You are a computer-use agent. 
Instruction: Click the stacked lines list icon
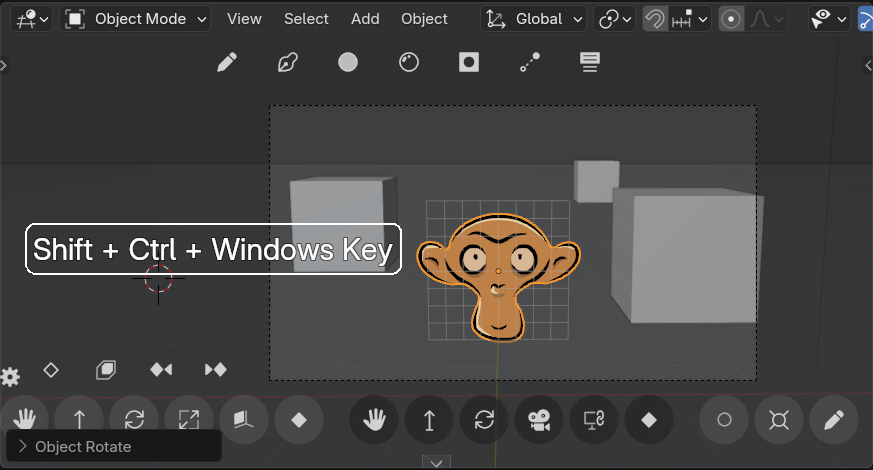point(590,62)
